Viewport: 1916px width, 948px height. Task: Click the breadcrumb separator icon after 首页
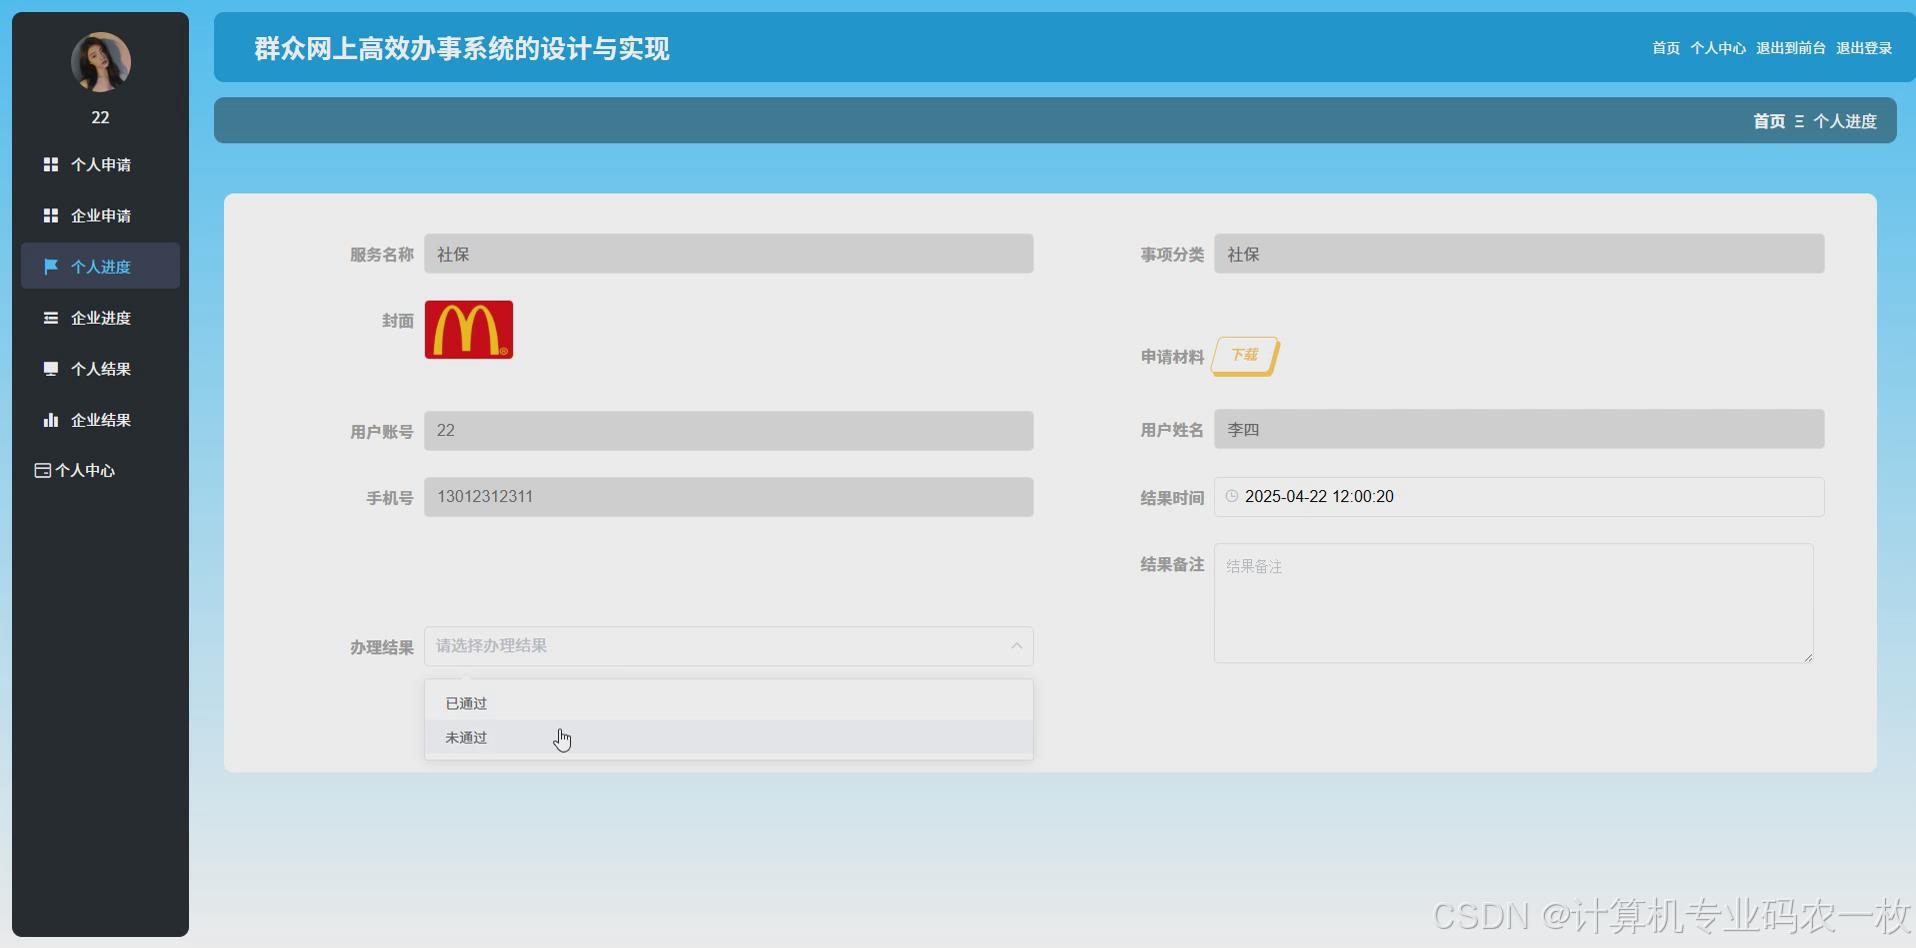1799,121
